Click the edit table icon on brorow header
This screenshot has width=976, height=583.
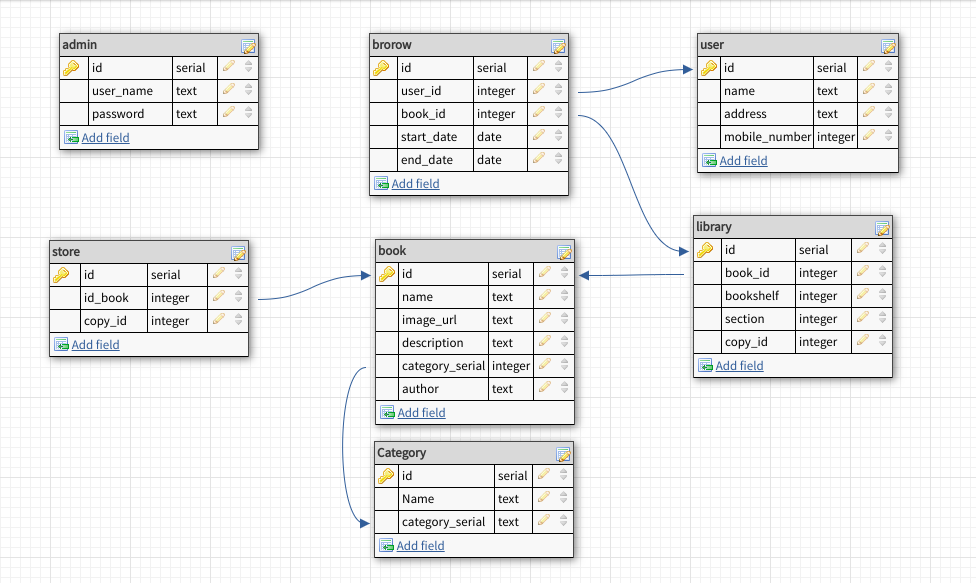(558, 46)
